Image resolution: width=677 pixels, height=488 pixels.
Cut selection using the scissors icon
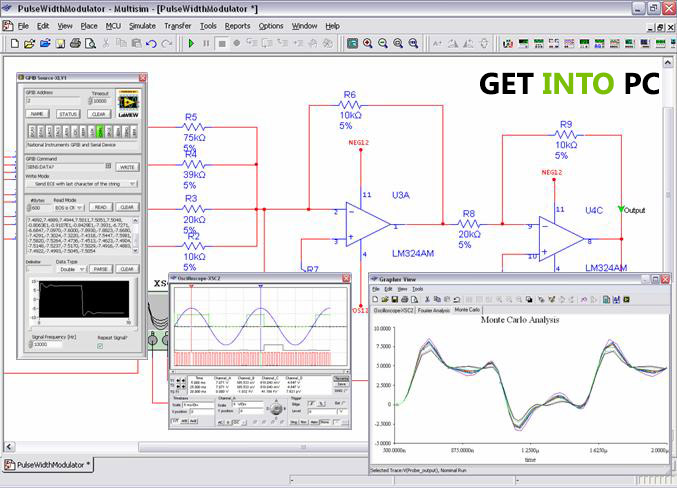coord(106,43)
